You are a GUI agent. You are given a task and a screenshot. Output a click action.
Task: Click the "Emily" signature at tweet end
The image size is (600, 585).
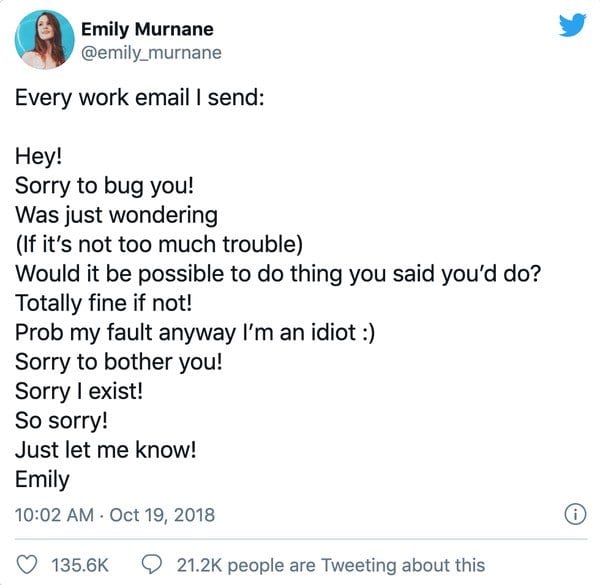[x=43, y=479]
